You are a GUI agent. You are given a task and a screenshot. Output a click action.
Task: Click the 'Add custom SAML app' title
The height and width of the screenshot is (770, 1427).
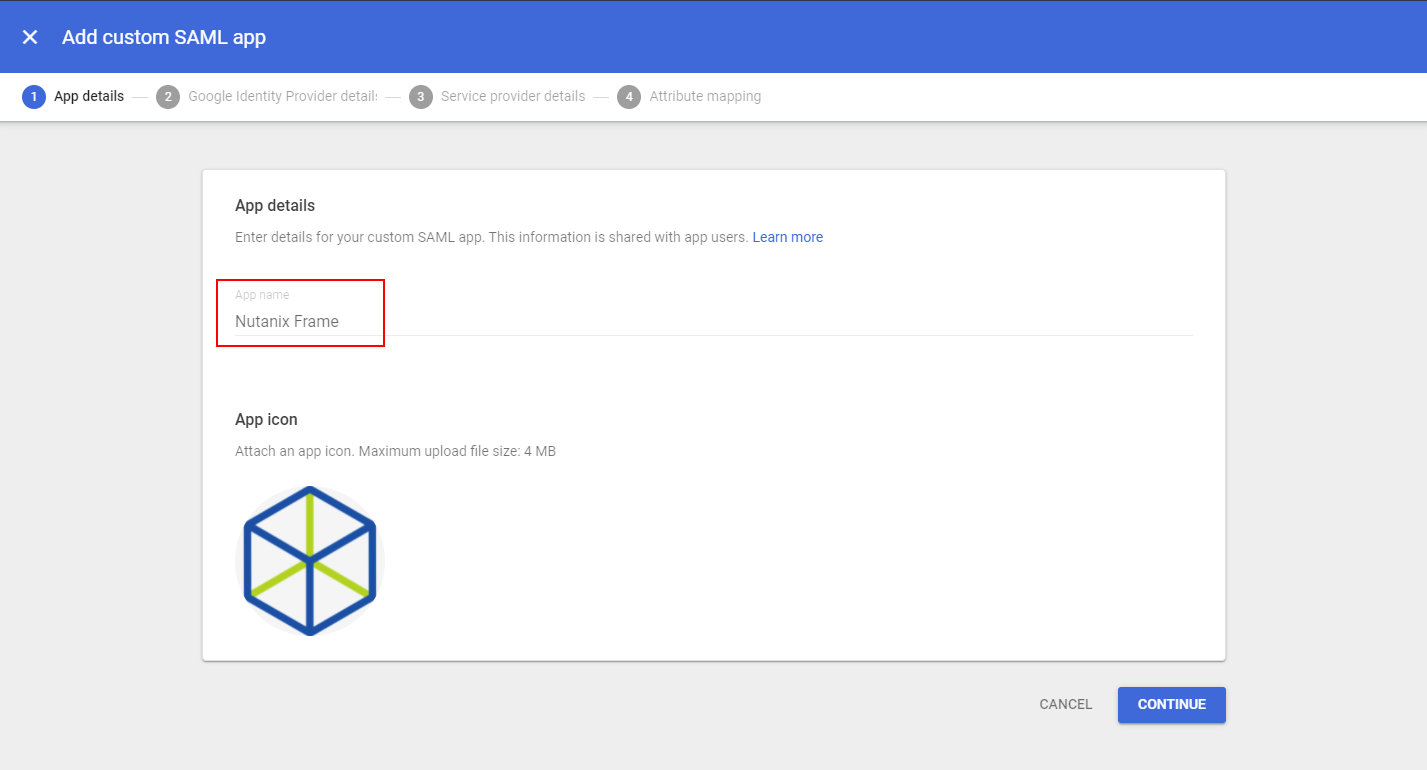164,37
